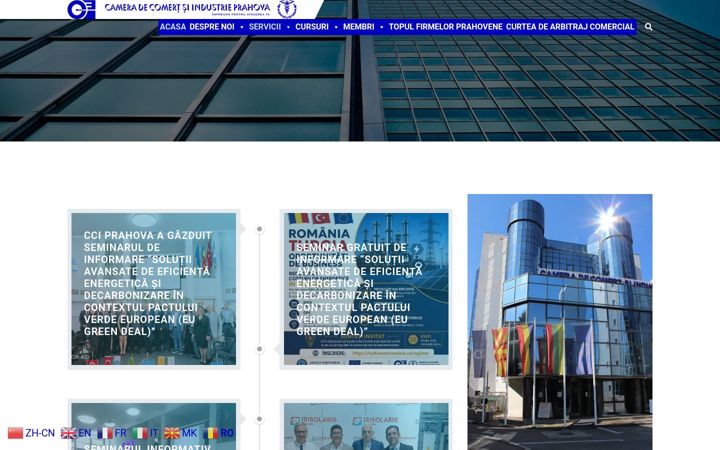Screen dimensions: 720x450
Task: Switch language to MK
Action: coord(189,433)
